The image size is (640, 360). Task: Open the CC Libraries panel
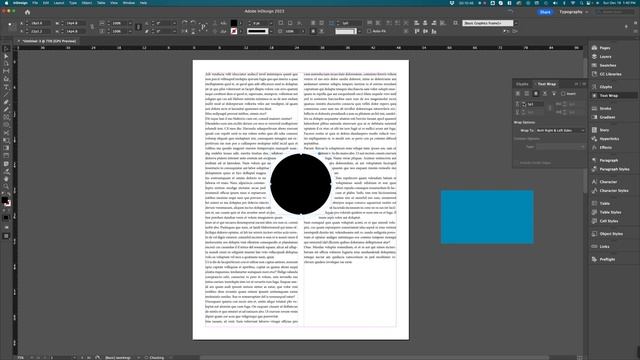click(610, 74)
